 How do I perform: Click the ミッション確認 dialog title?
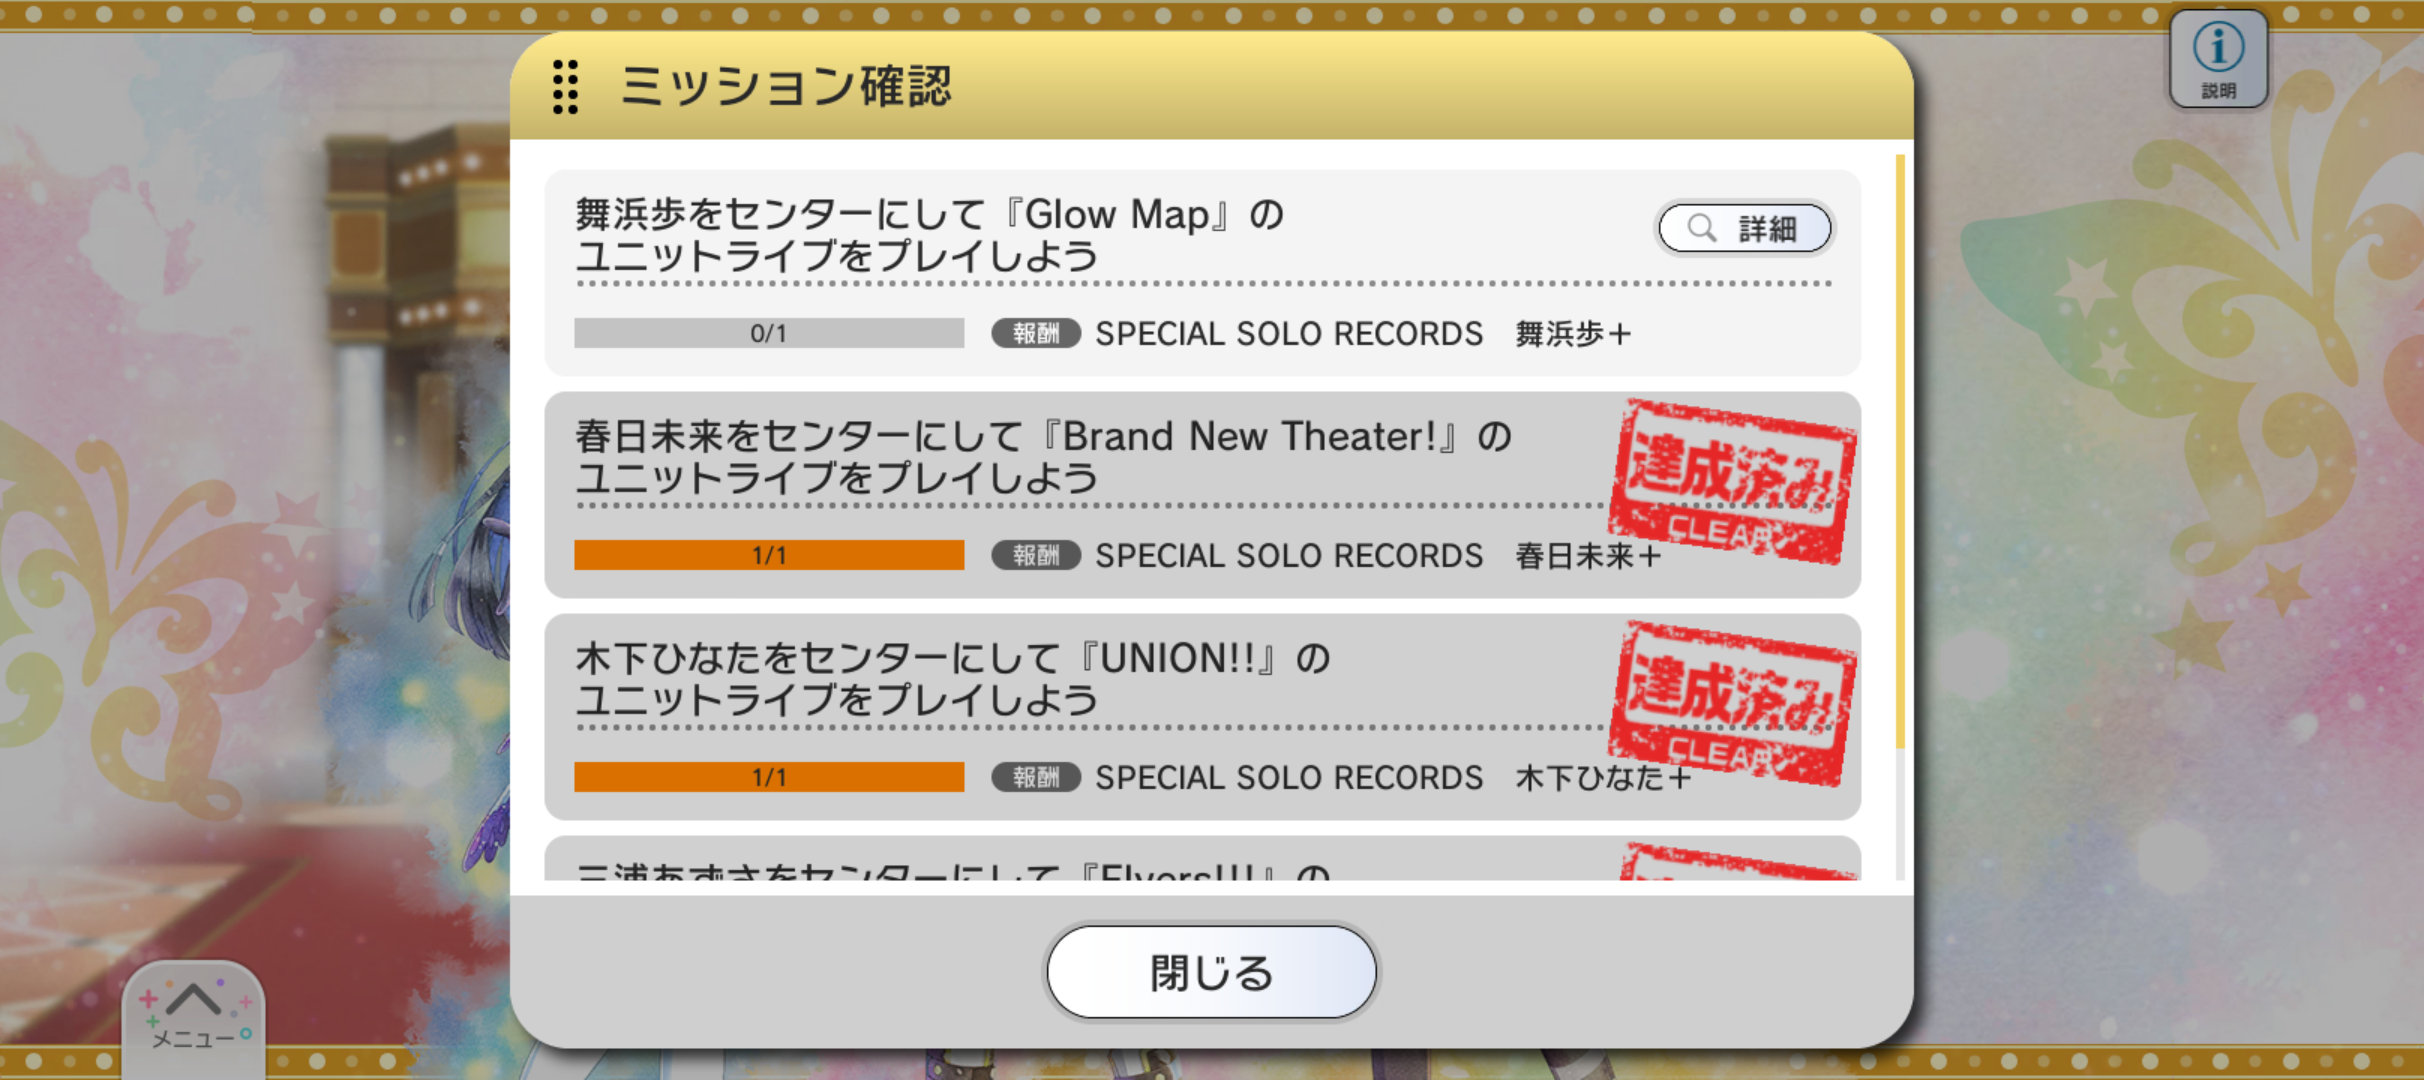tap(786, 86)
